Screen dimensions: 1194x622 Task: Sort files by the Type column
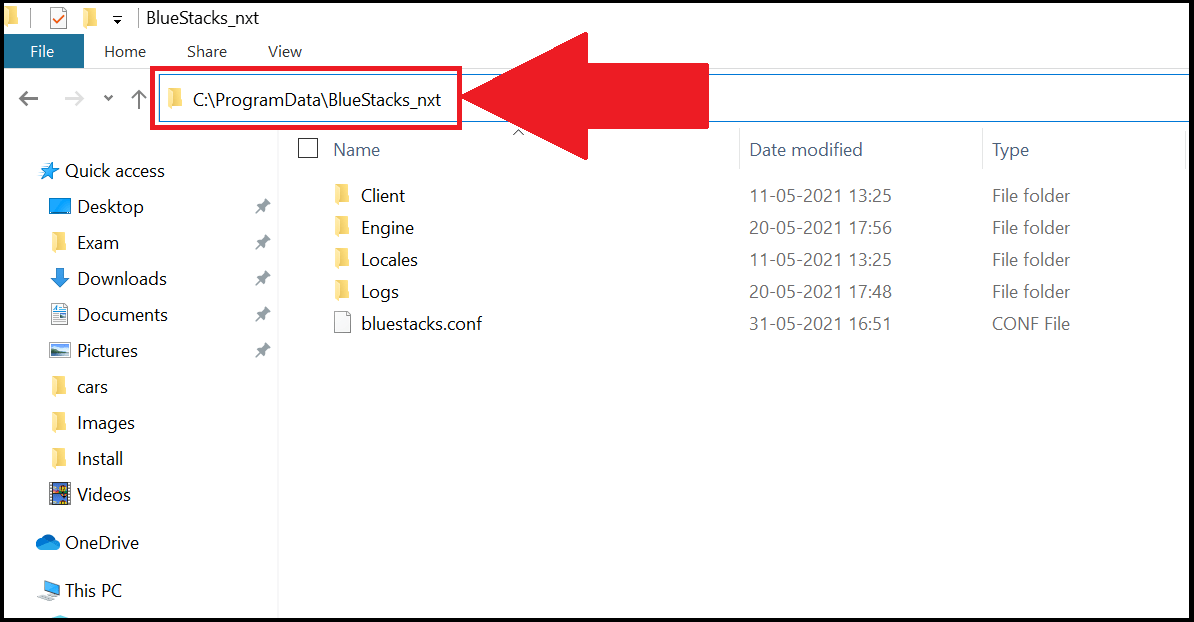(x=1010, y=149)
